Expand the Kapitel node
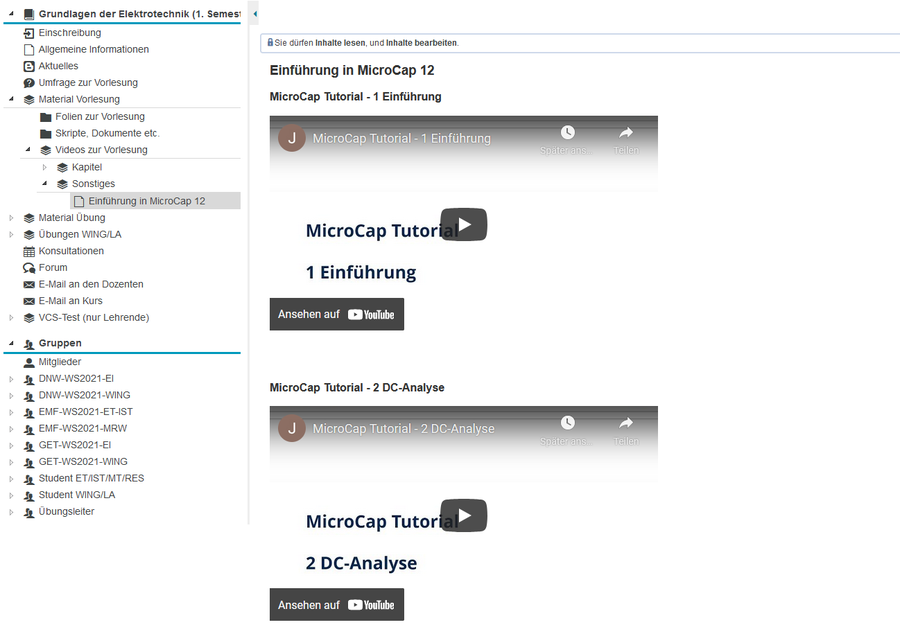Screen dimensions: 900x636 [x=45, y=168]
